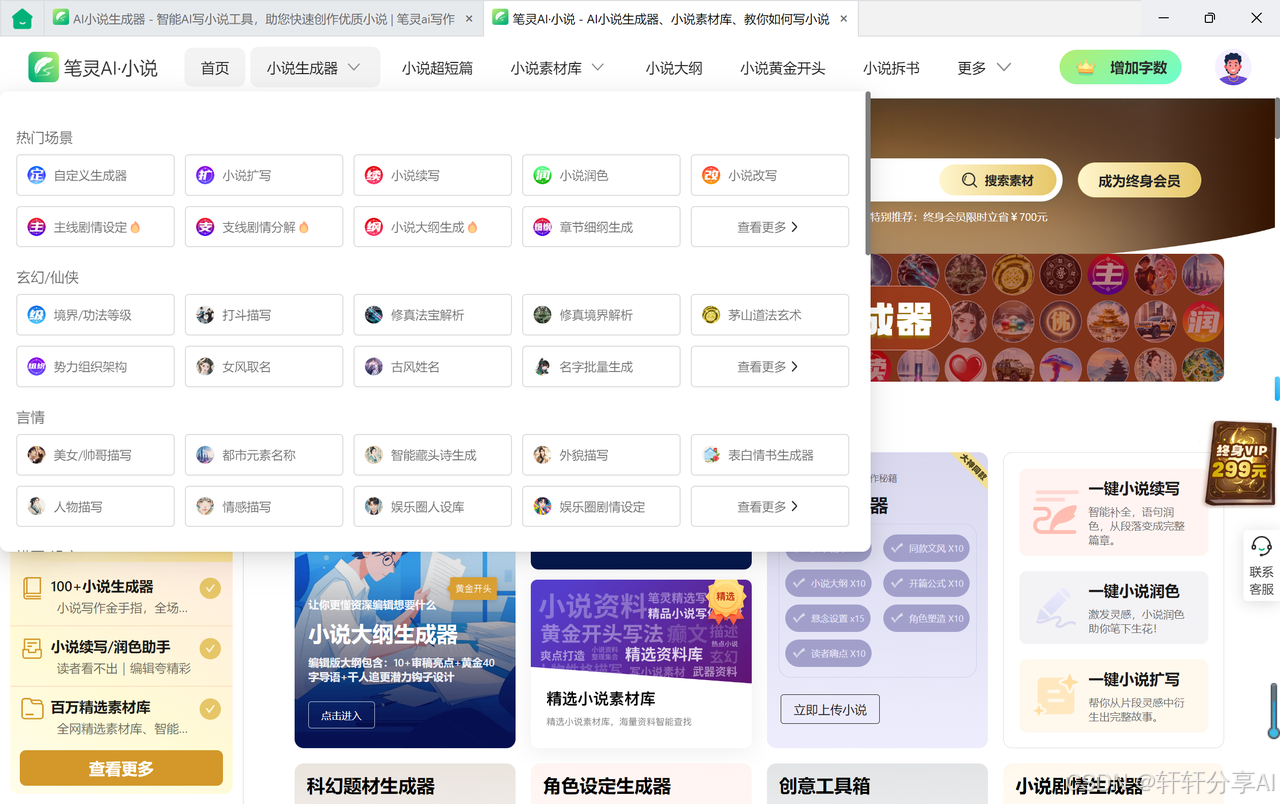Open 小说拆书 navigation item
The height and width of the screenshot is (804, 1280).
[x=891, y=68]
